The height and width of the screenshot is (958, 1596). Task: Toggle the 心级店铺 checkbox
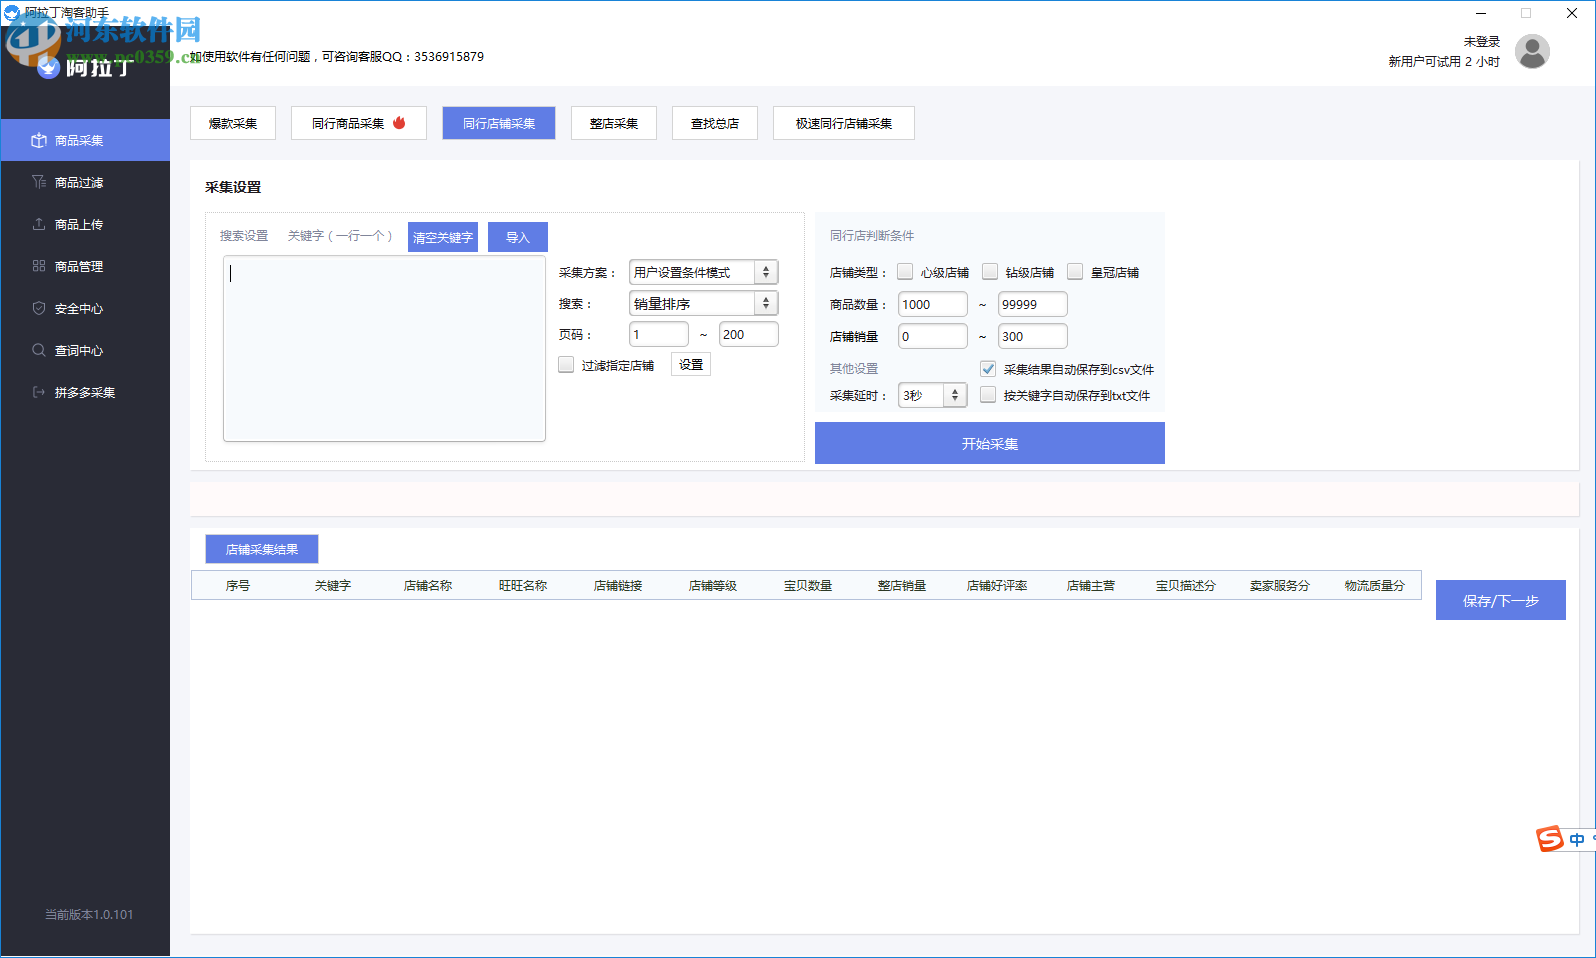pyautogui.click(x=905, y=271)
